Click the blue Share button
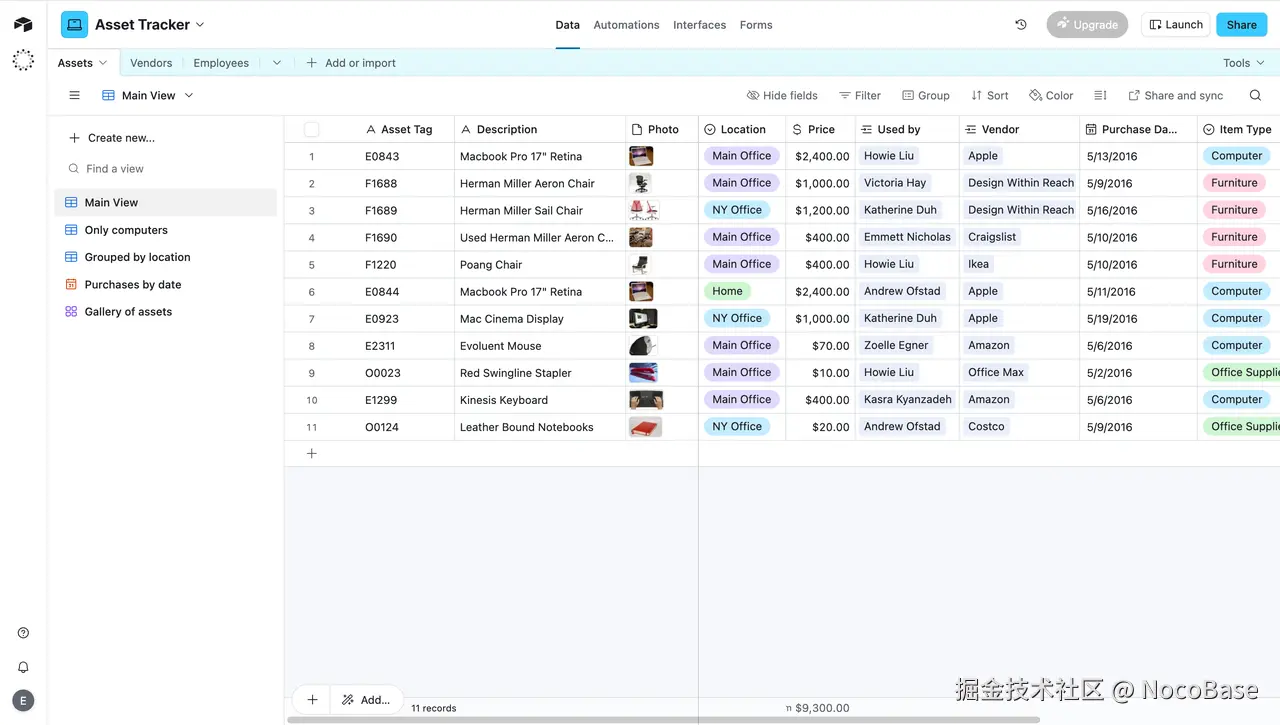The height and width of the screenshot is (725, 1280). click(1241, 25)
